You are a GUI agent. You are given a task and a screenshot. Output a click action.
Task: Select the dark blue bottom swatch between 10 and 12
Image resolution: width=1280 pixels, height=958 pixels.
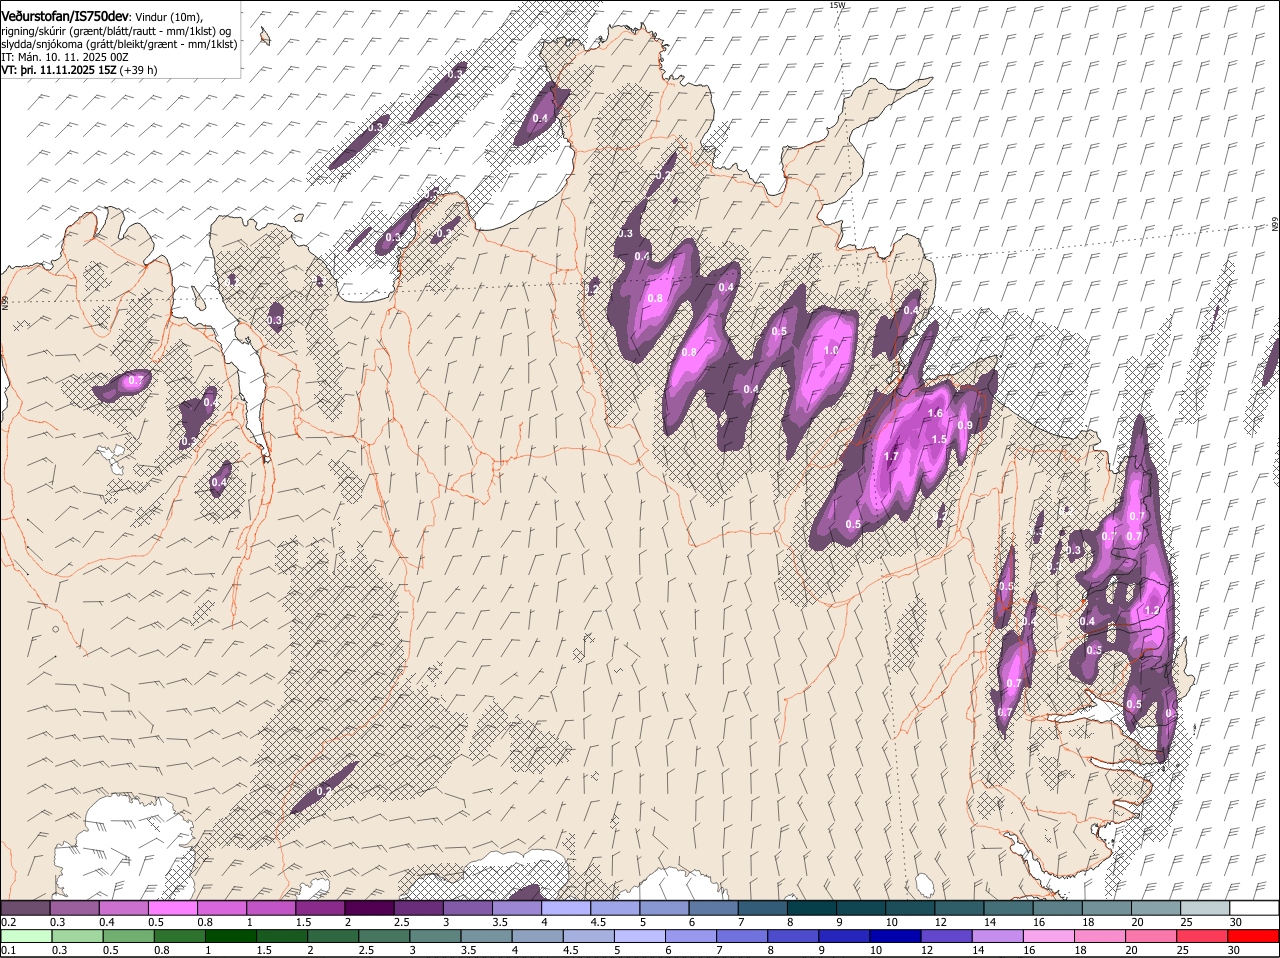tap(896, 936)
